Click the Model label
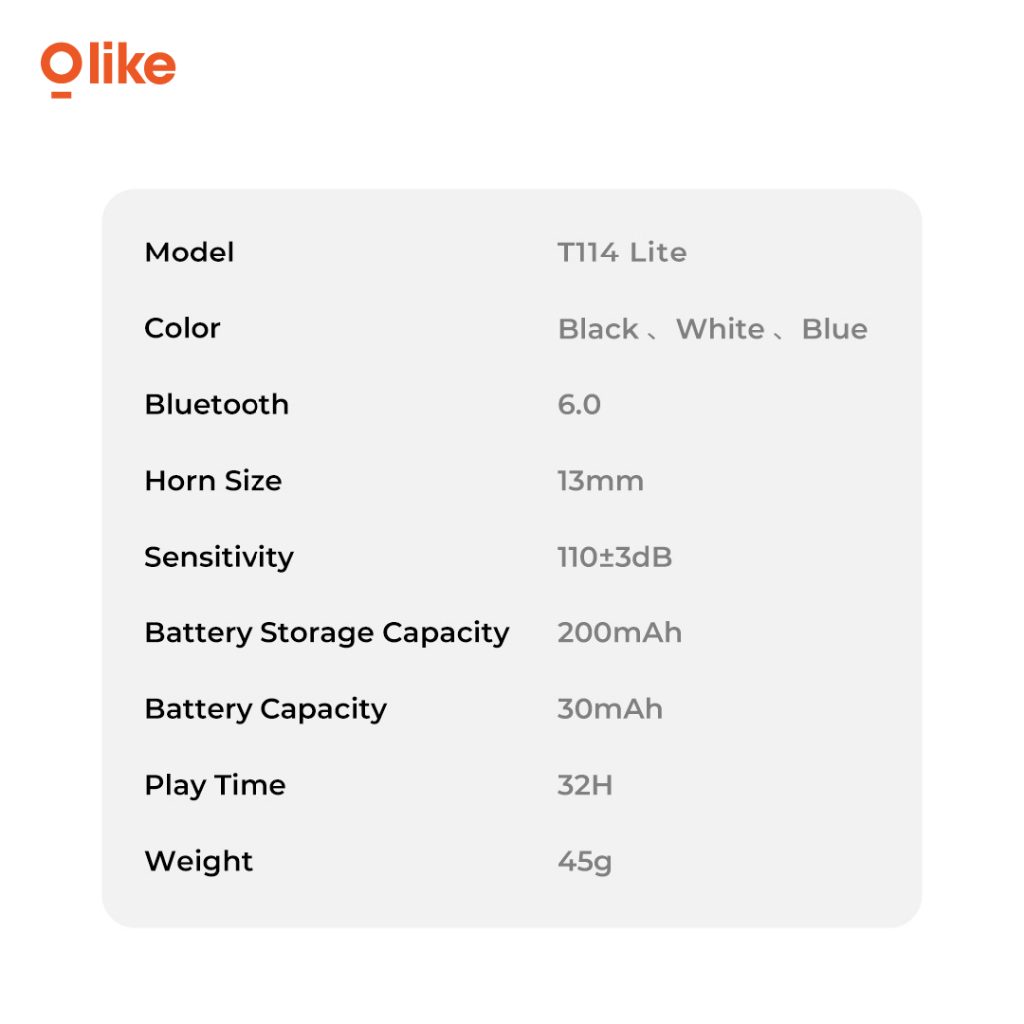1024x1024 pixels. (189, 252)
